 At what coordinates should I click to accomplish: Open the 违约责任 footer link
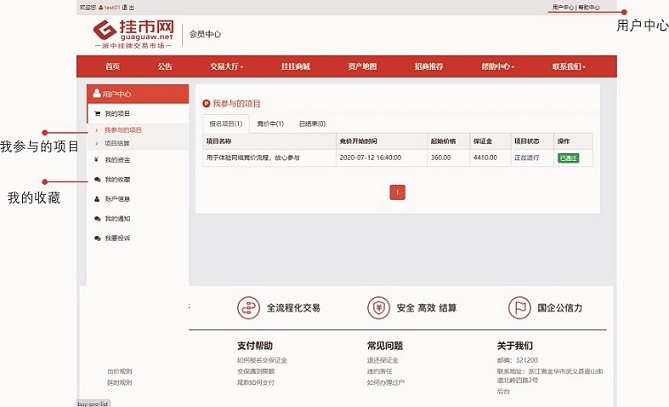tap(380, 371)
